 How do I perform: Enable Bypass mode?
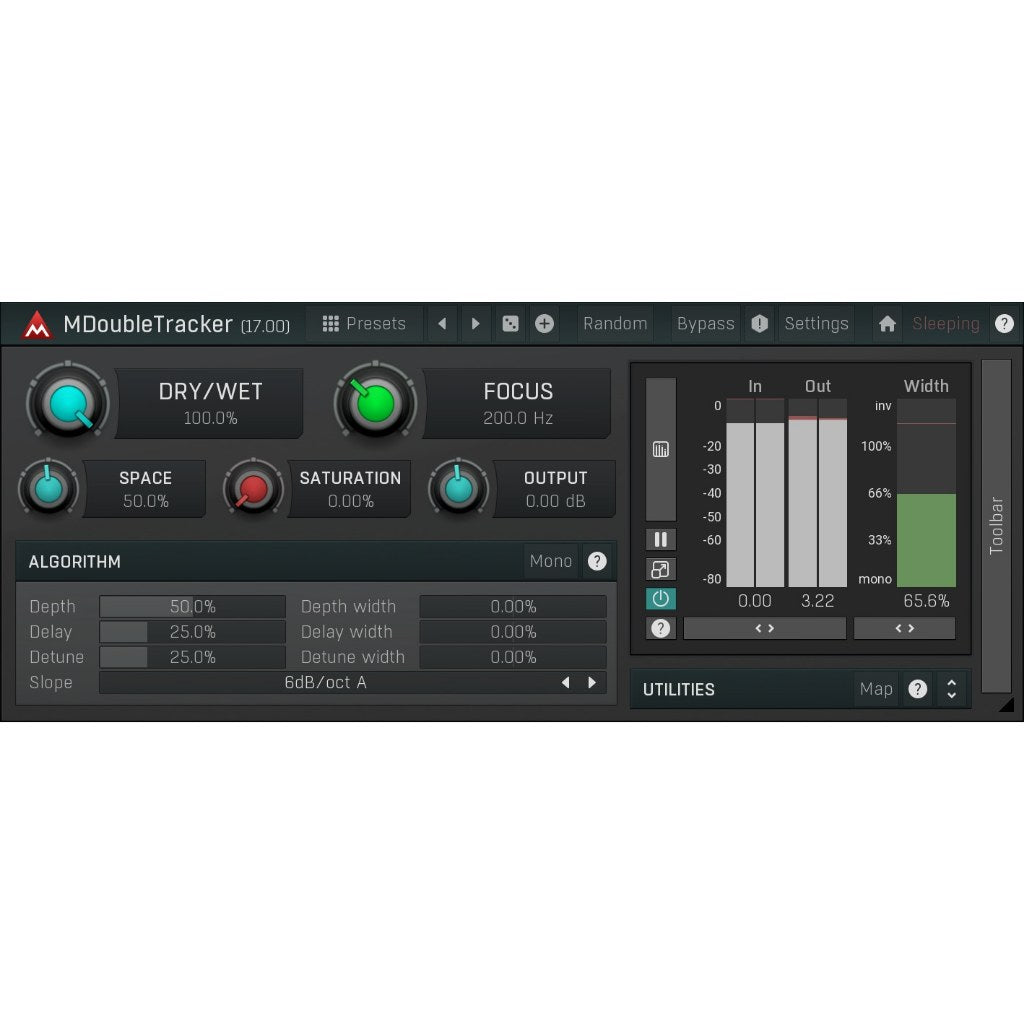(x=705, y=323)
